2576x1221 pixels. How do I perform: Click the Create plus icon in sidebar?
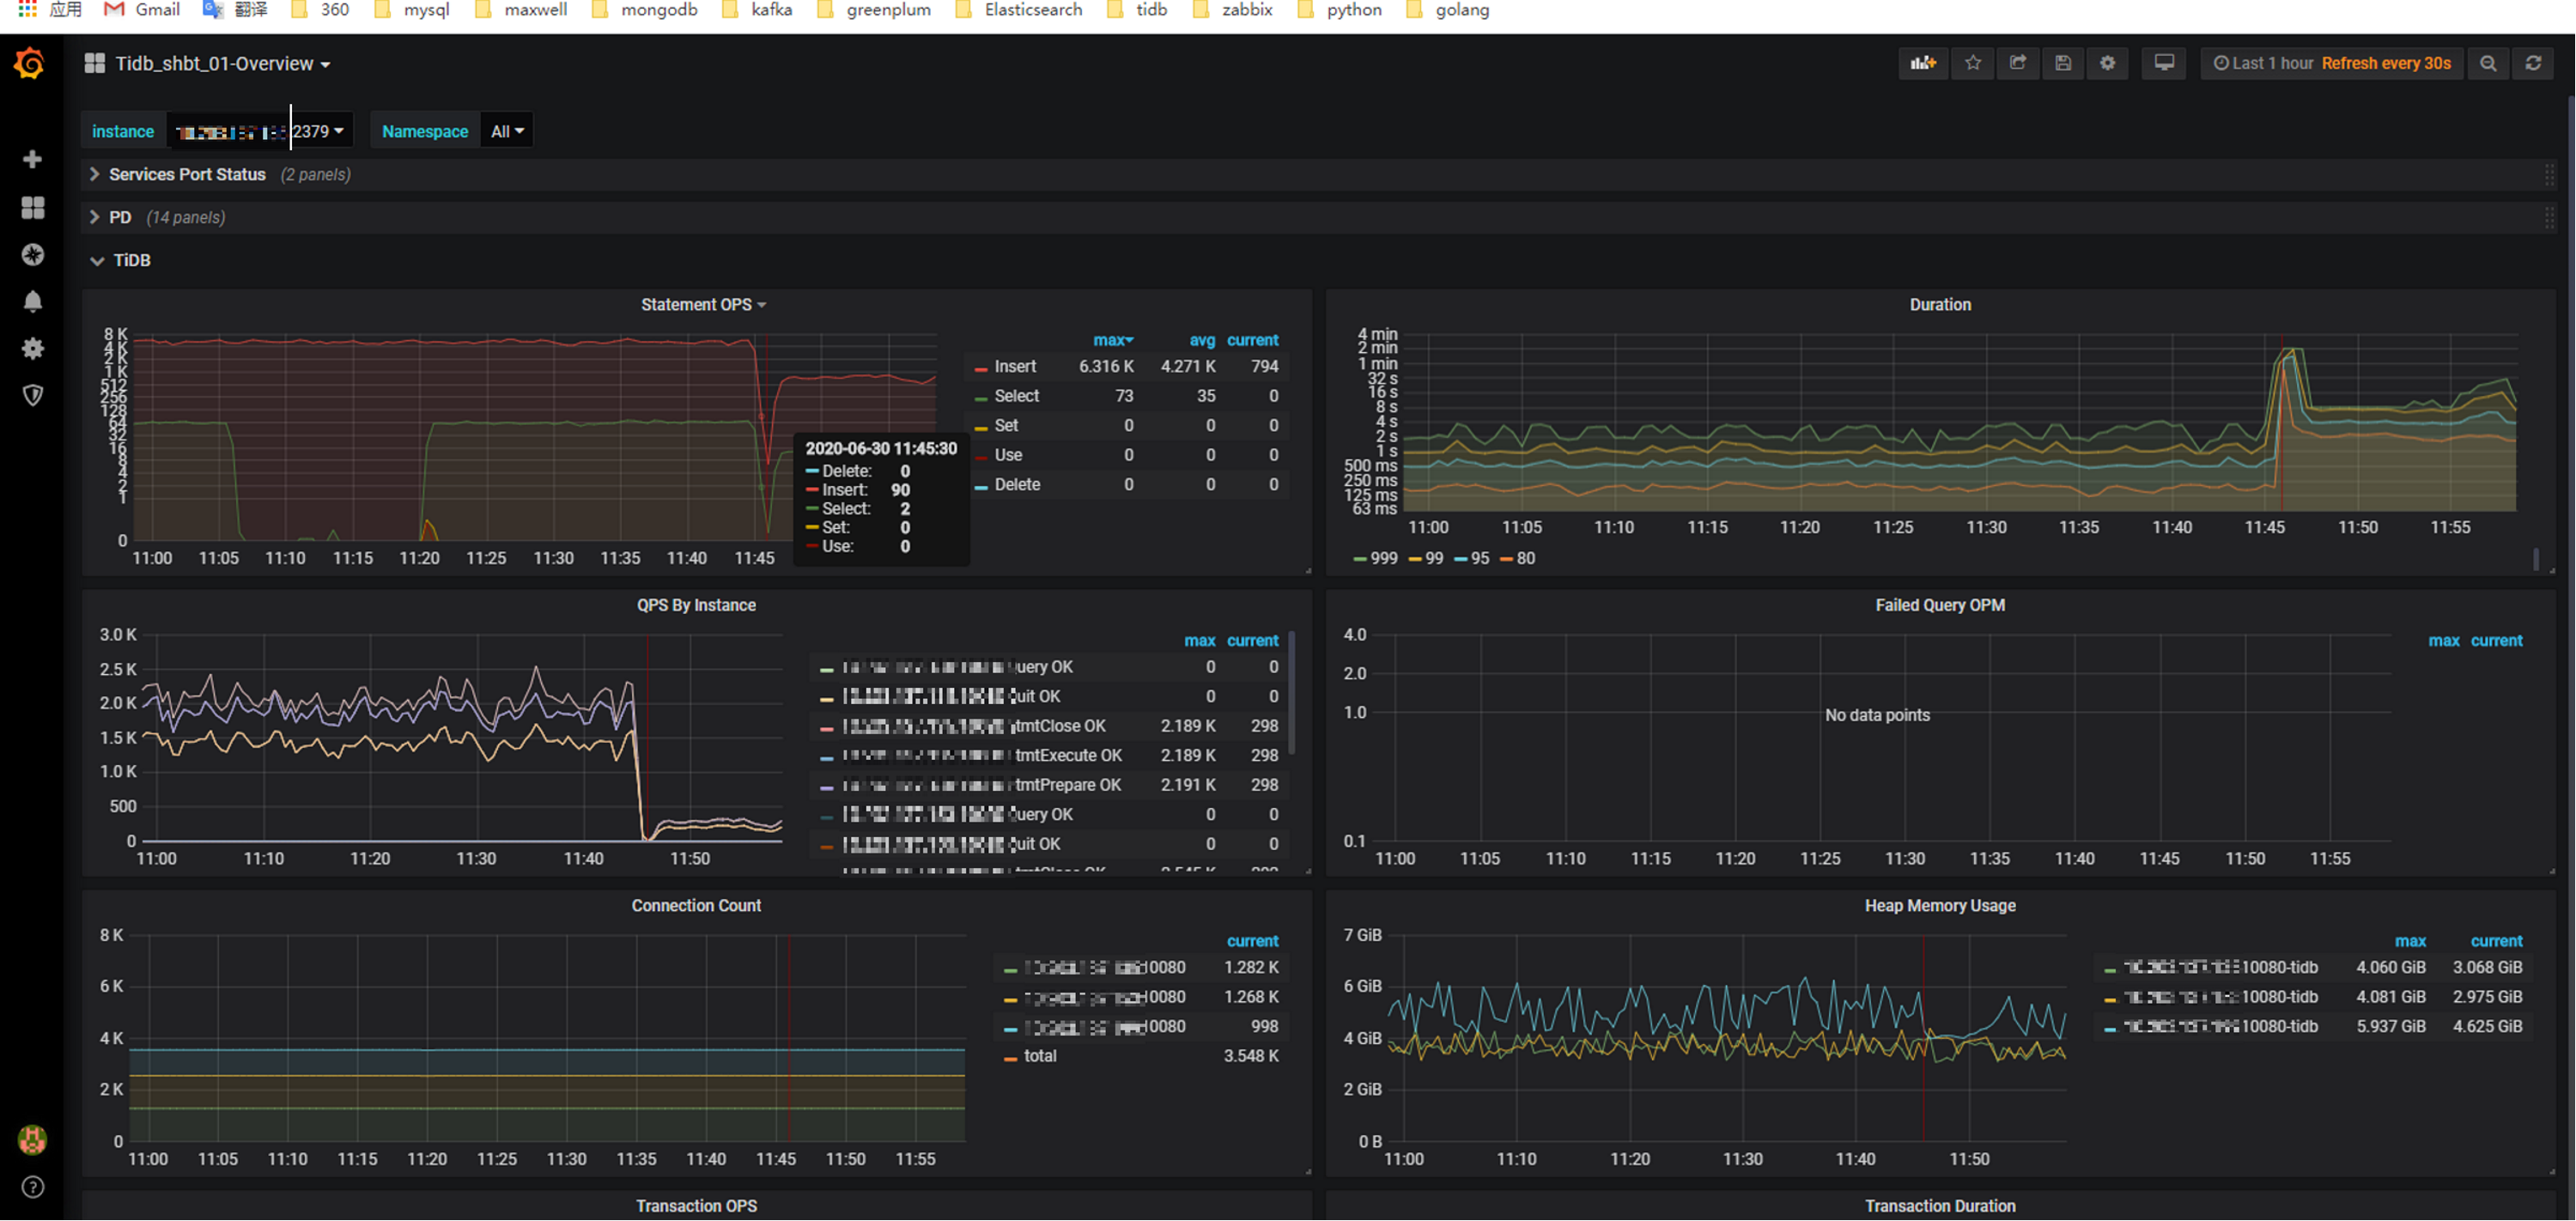coord(32,159)
